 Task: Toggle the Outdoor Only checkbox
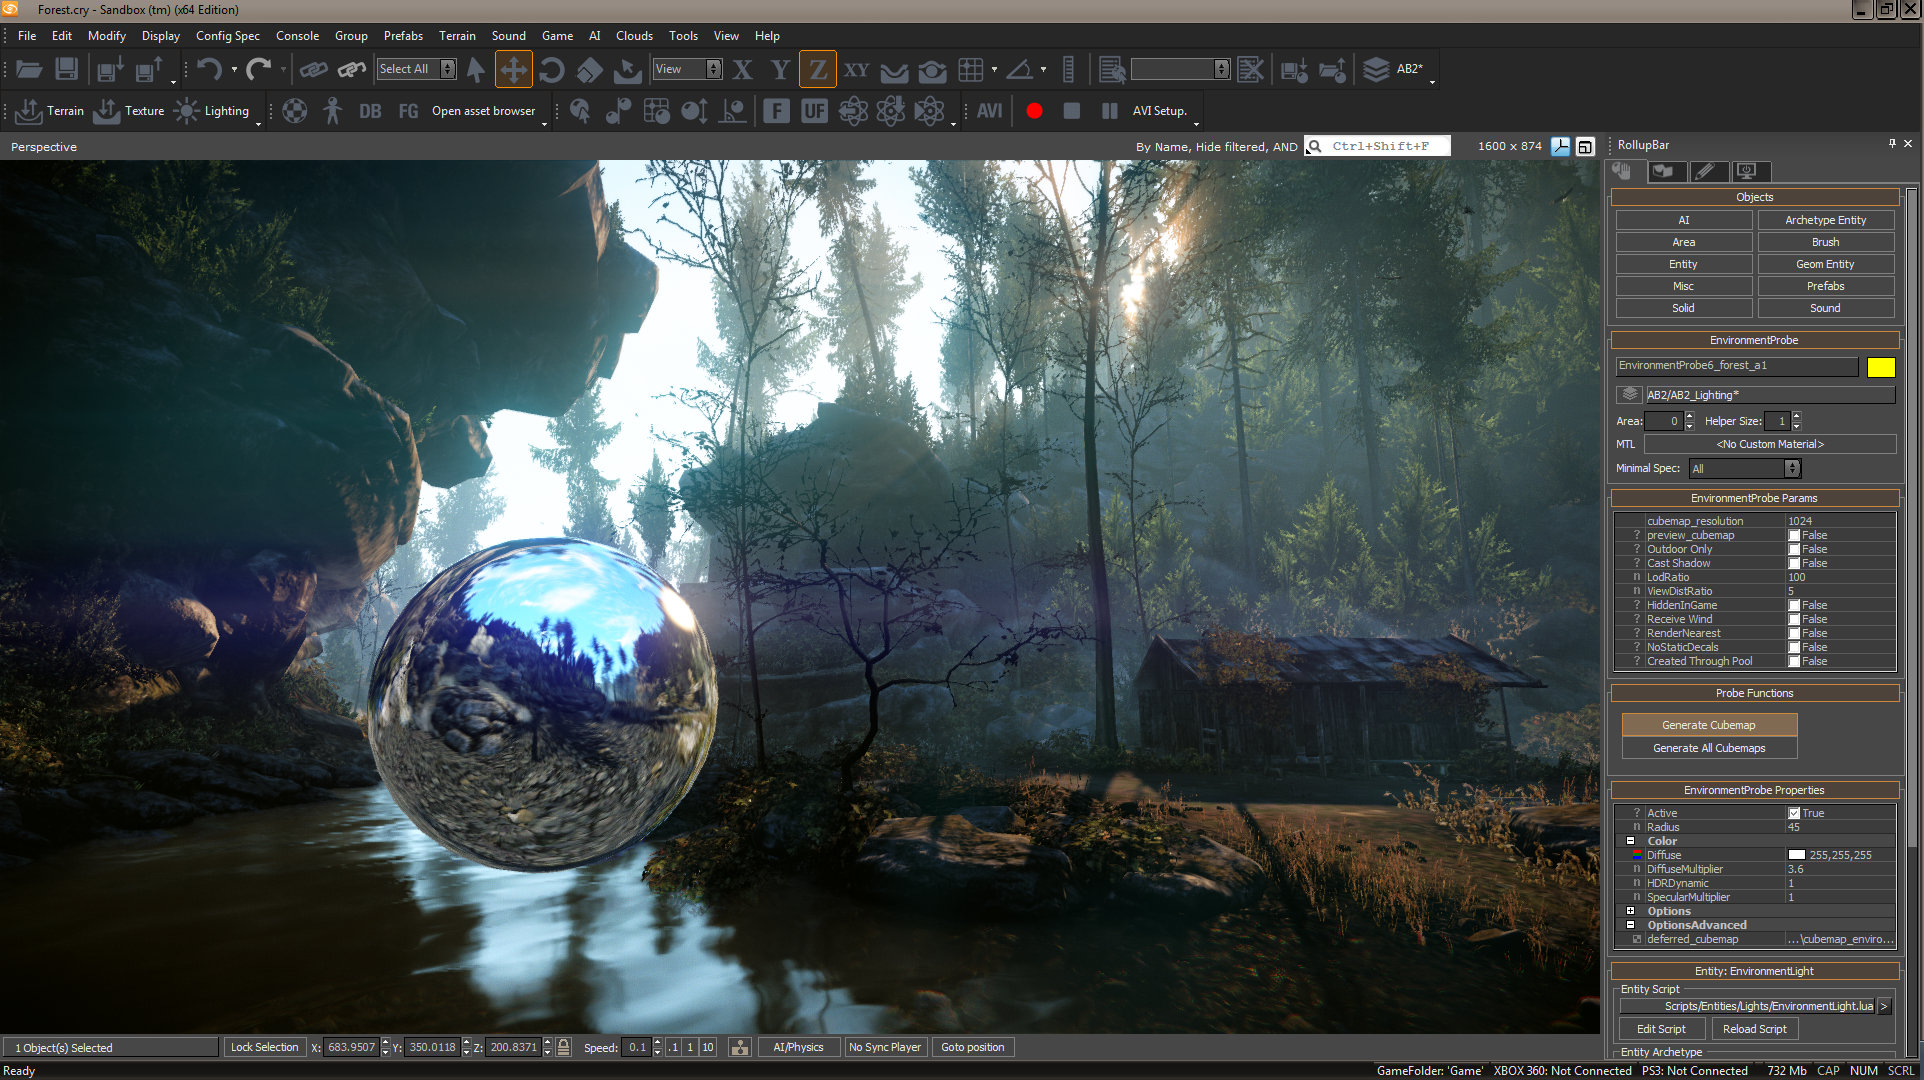pyautogui.click(x=1793, y=549)
